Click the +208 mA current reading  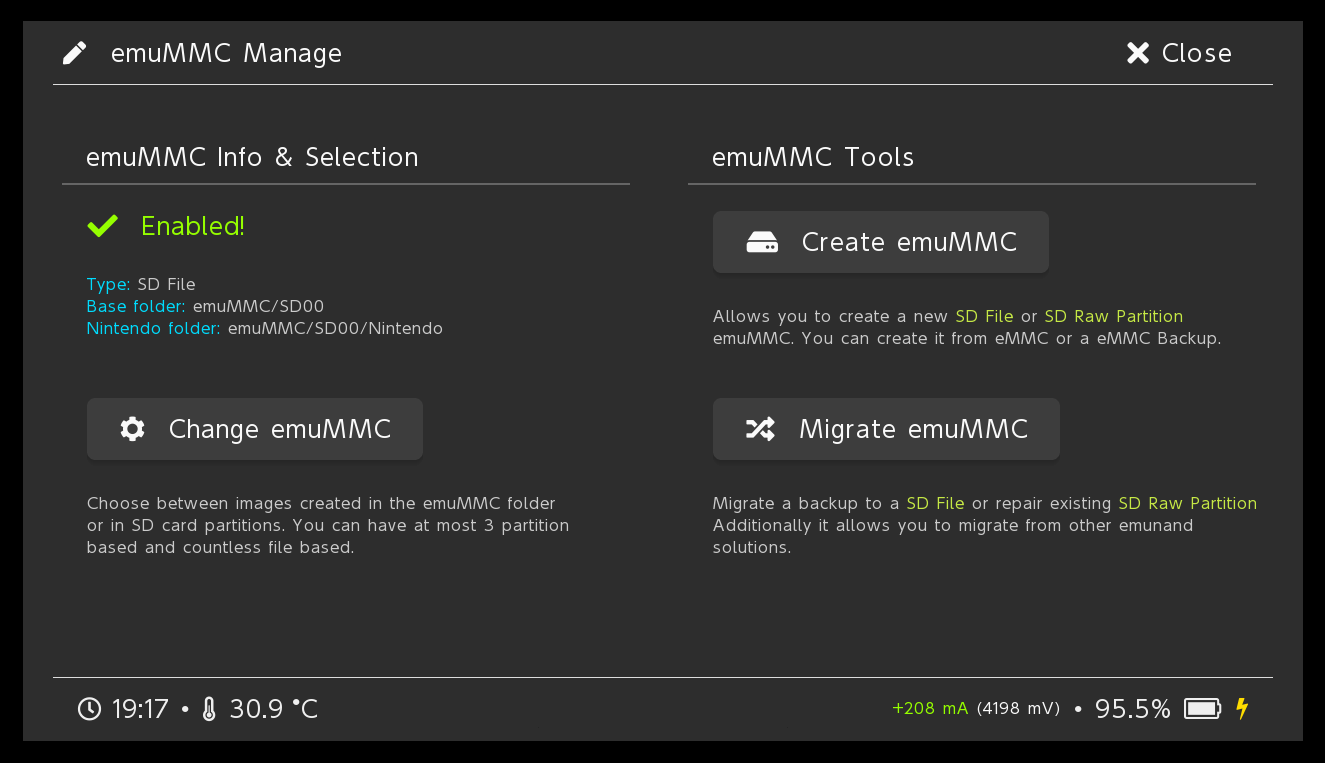pos(930,708)
